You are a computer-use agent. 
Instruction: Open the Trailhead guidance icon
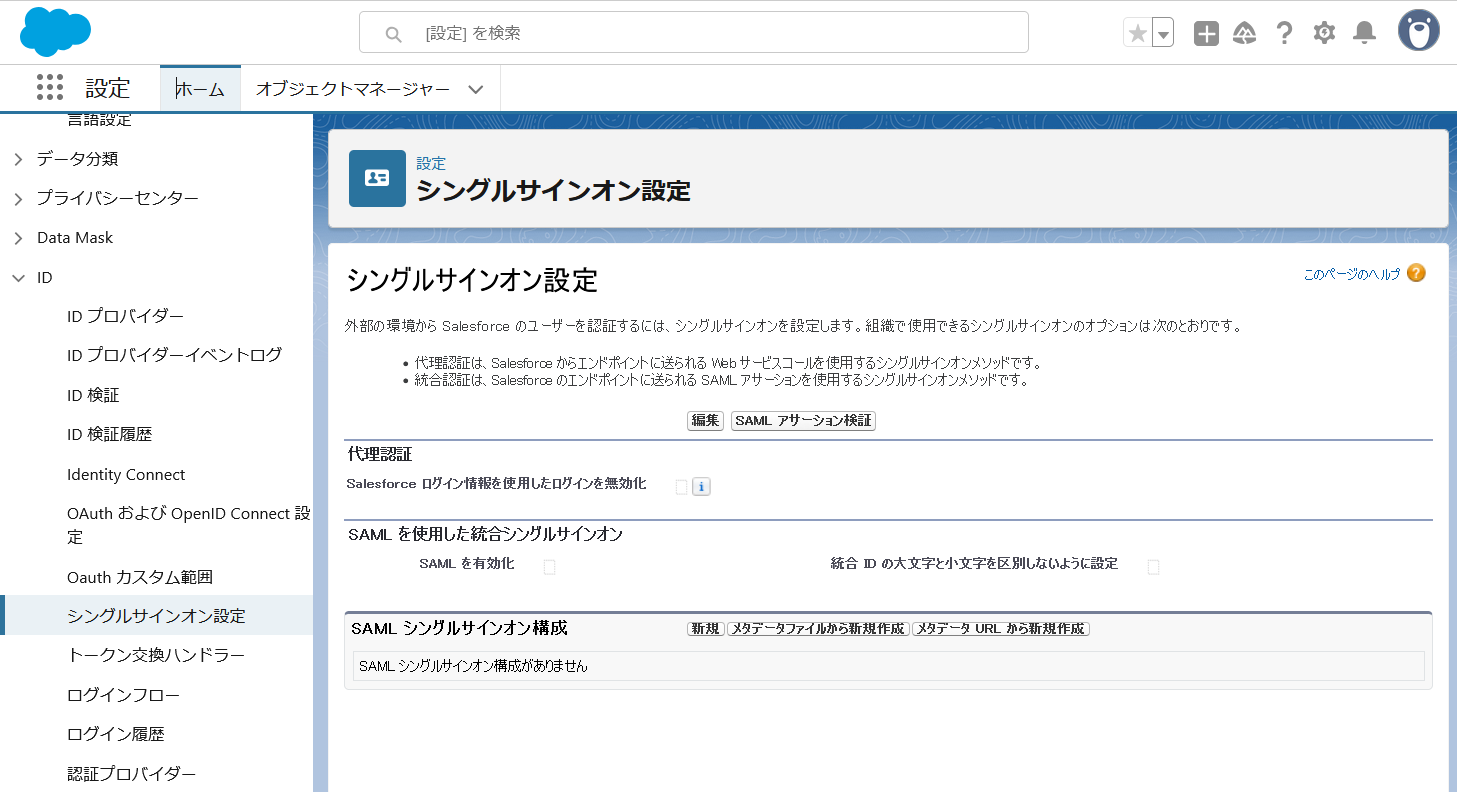point(1245,33)
